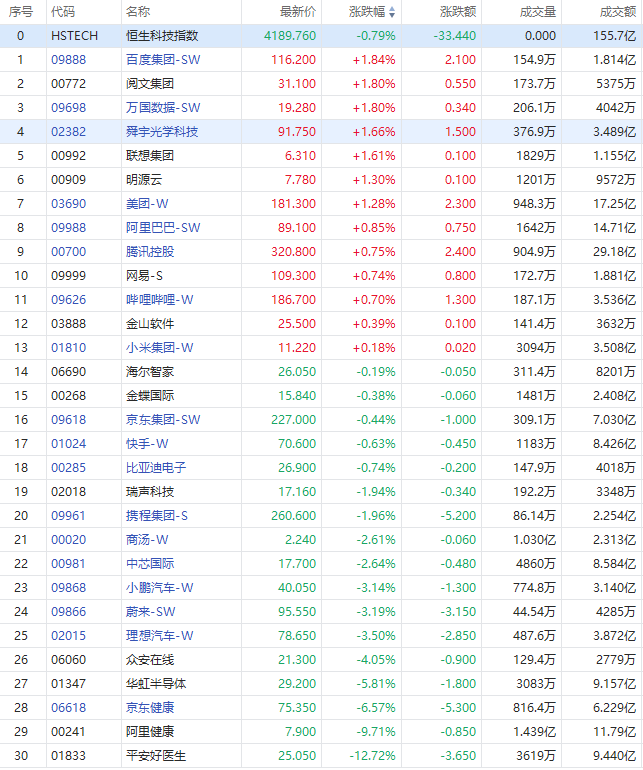Click 平安好医生 change -12.72%
Viewport: 643px width, 770px height.
pyautogui.click(x=372, y=756)
